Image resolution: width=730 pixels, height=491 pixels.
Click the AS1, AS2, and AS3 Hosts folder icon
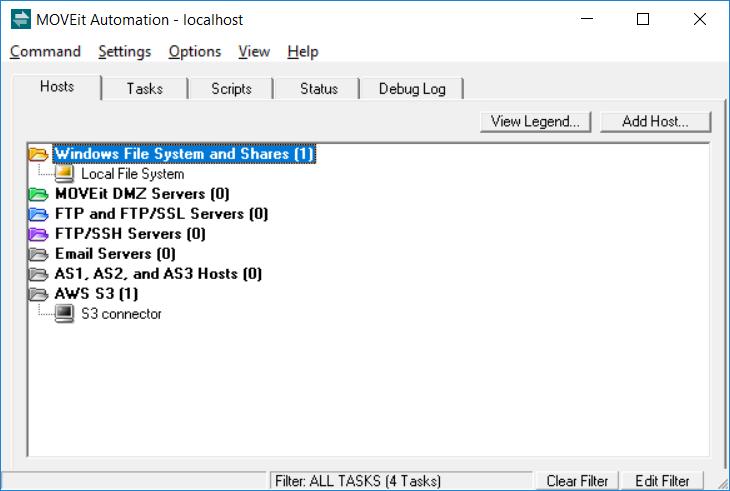coord(39,274)
